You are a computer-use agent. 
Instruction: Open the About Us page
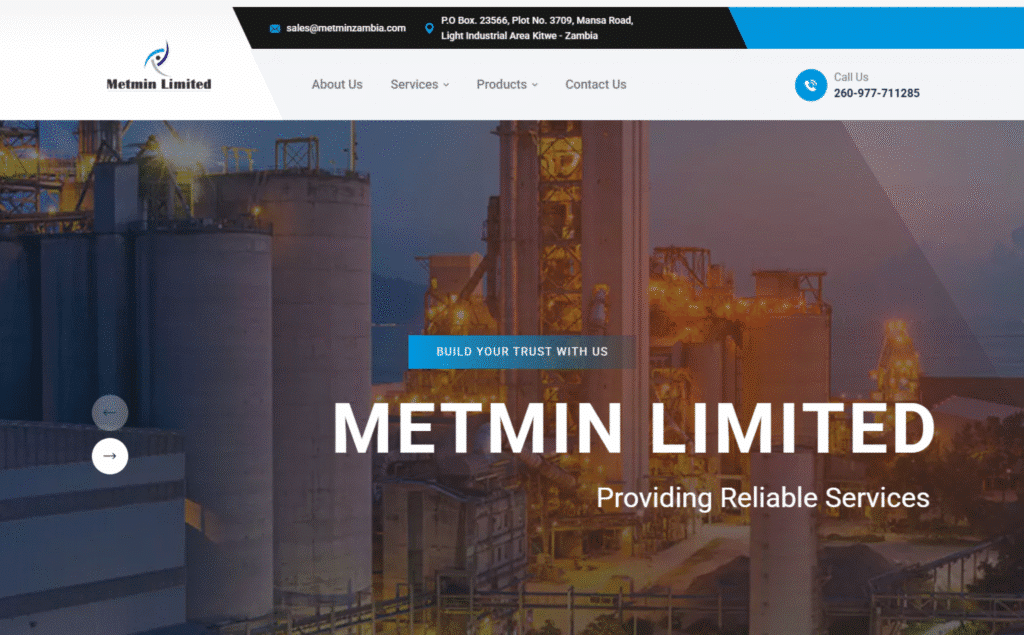[337, 84]
